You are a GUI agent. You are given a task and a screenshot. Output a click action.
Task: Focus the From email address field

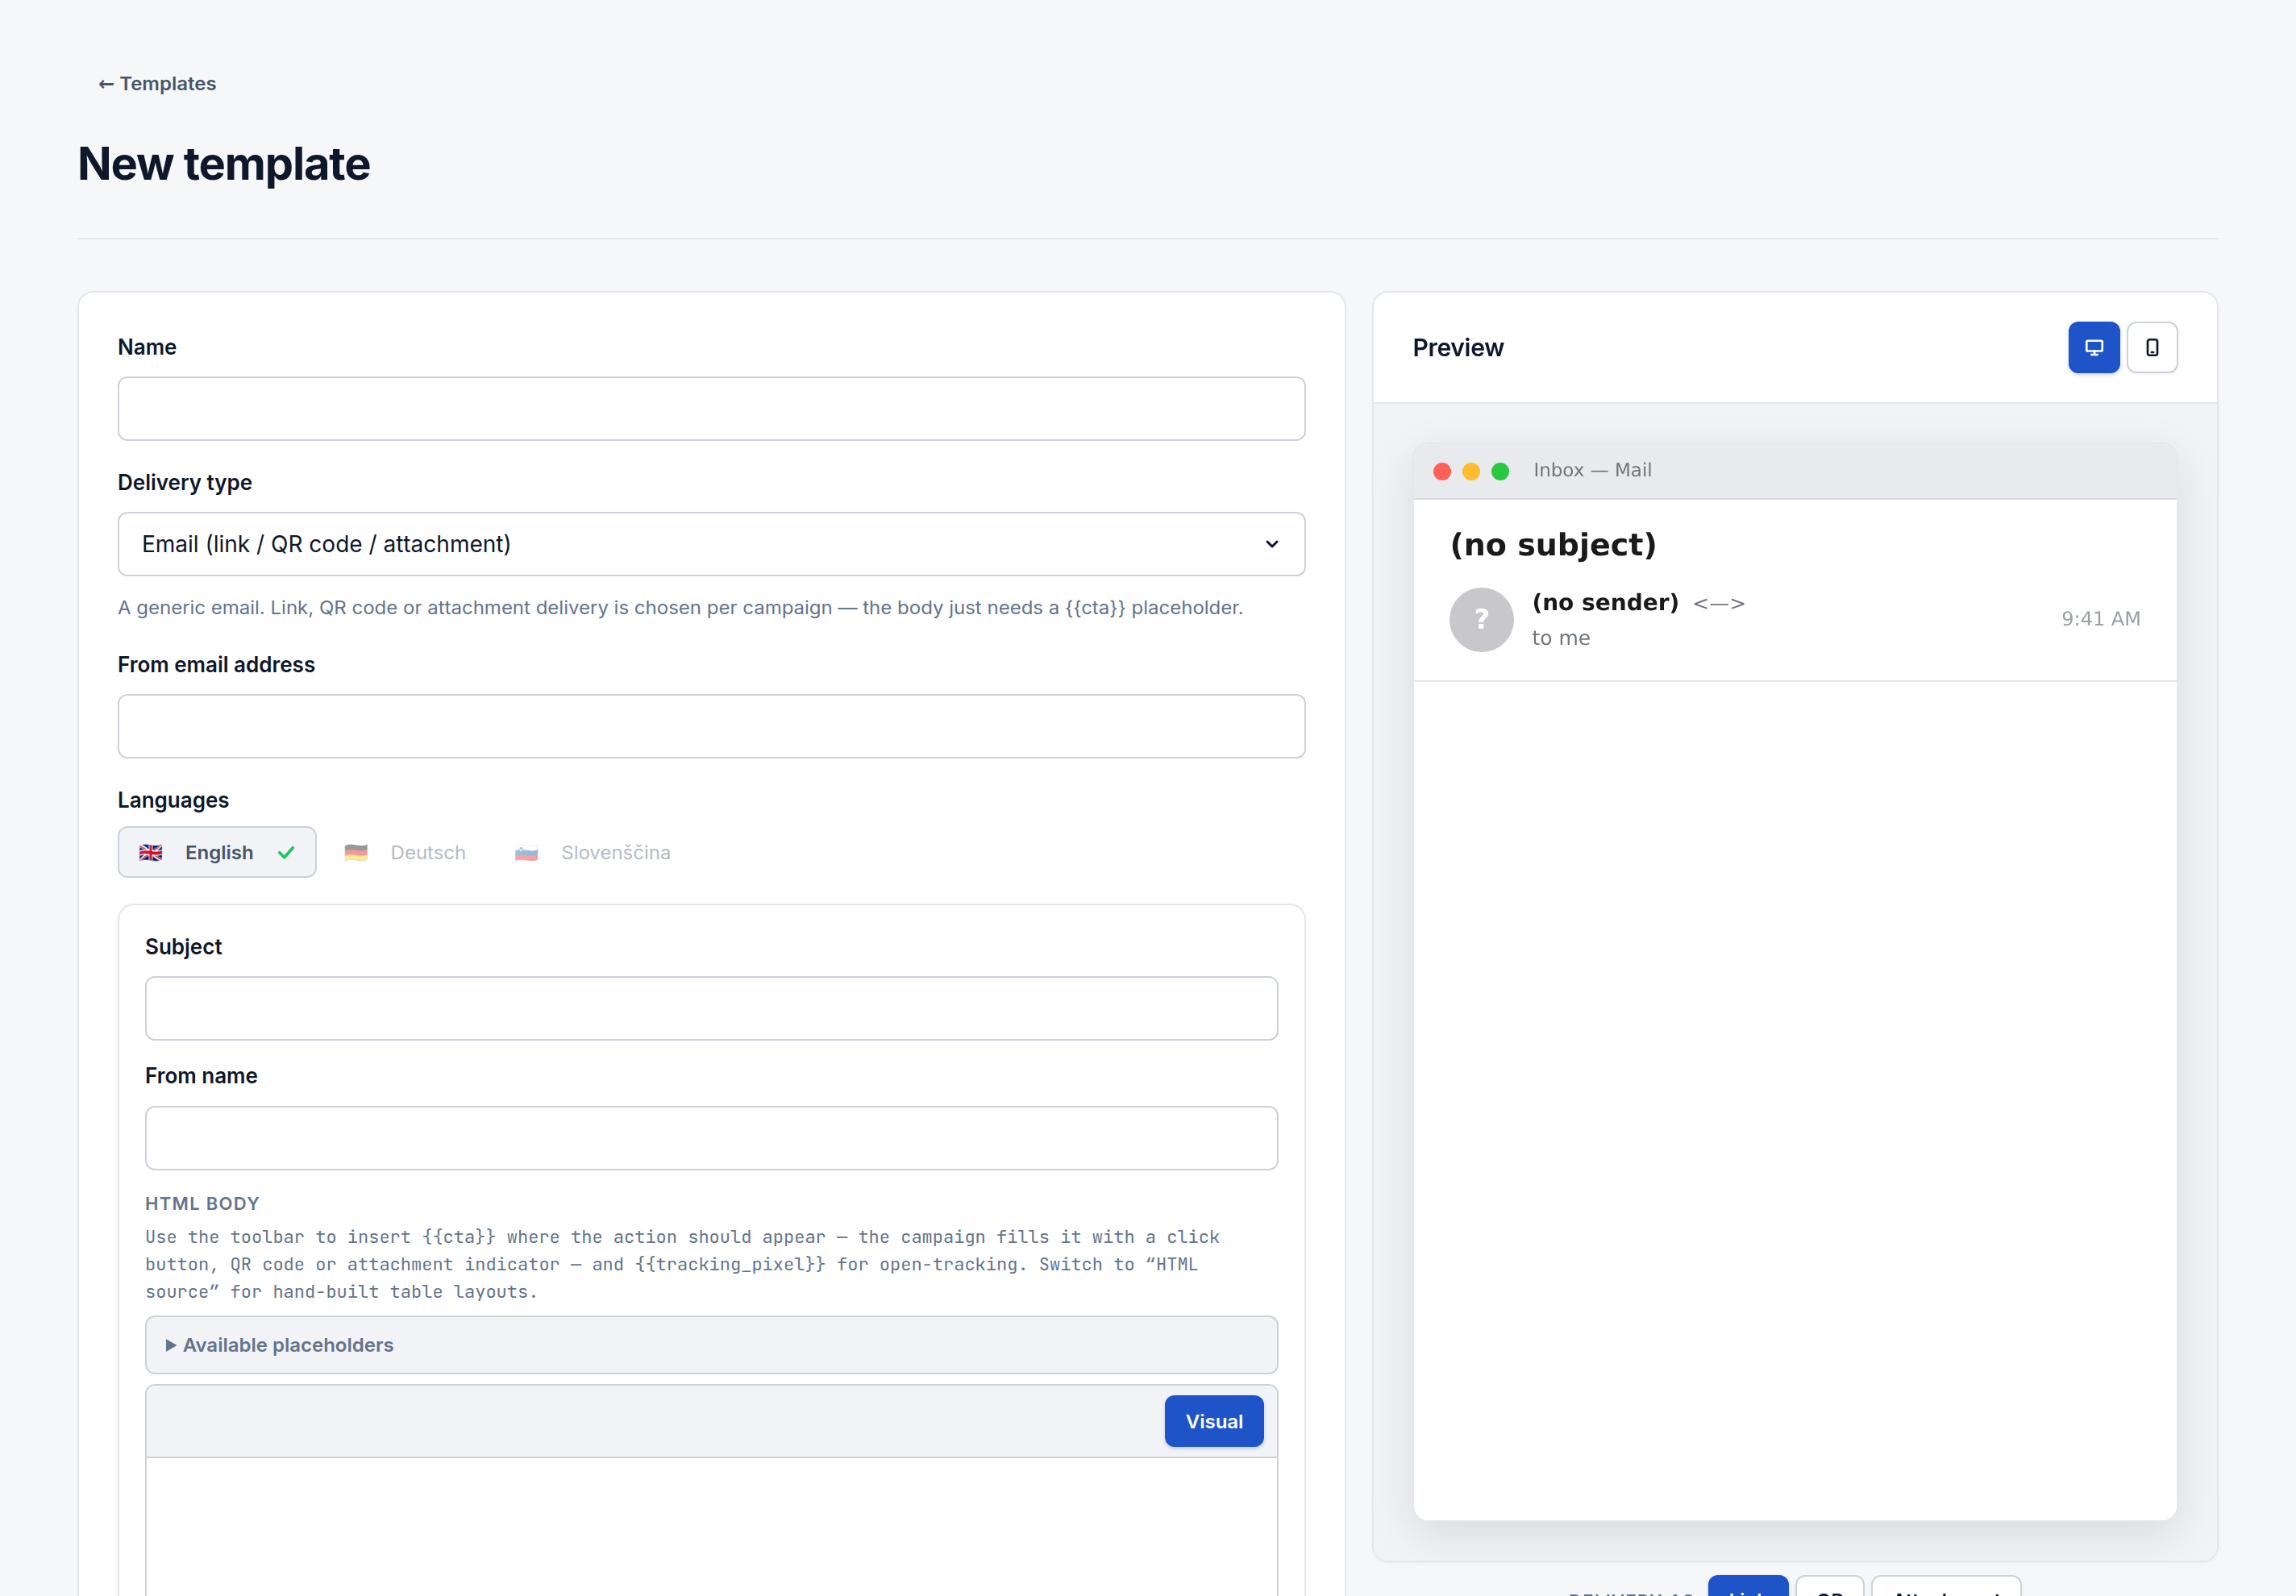click(x=711, y=726)
